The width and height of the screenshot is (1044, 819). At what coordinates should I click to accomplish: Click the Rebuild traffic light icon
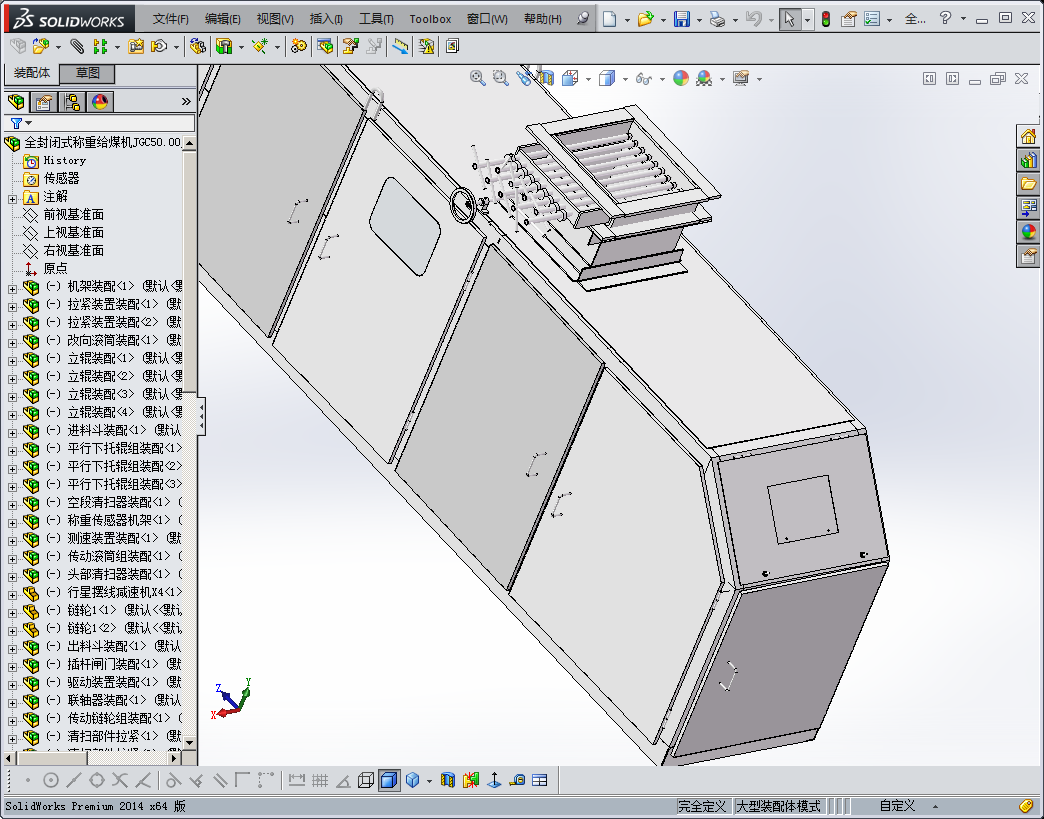825,19
